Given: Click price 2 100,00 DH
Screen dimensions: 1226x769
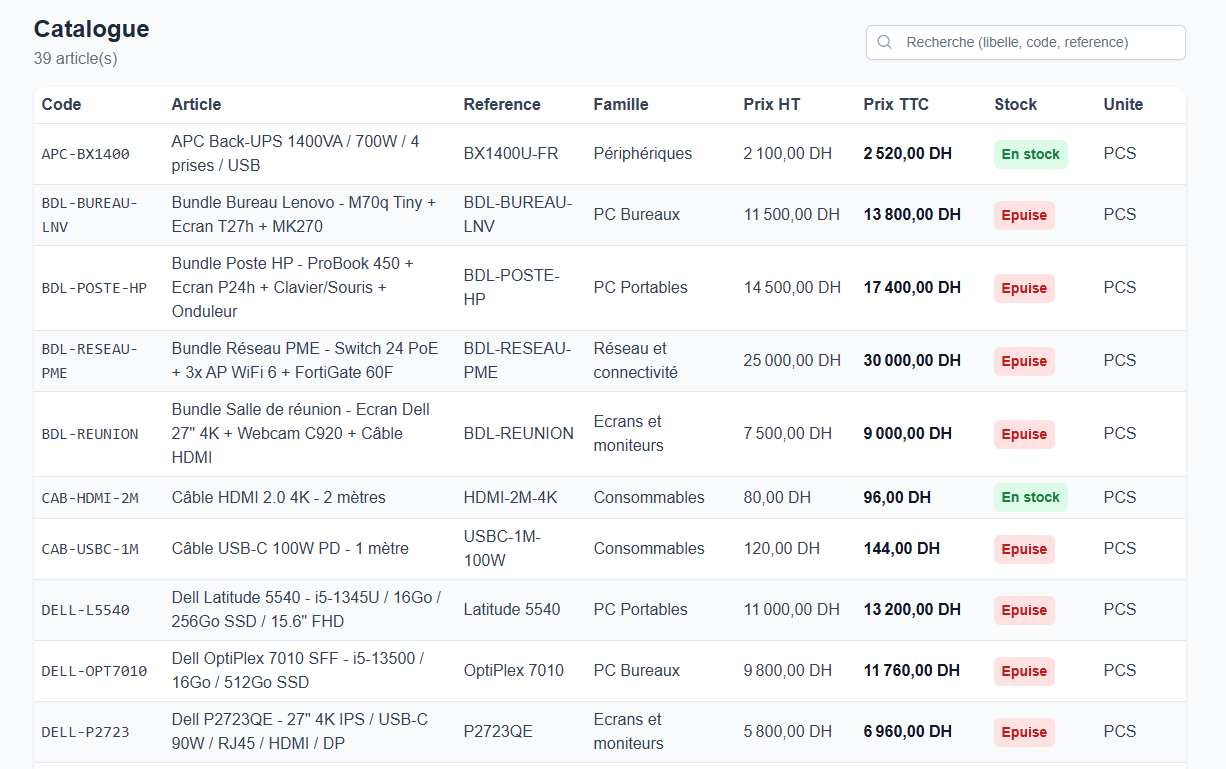Looking at the screenshot, I should pos(788,153).
